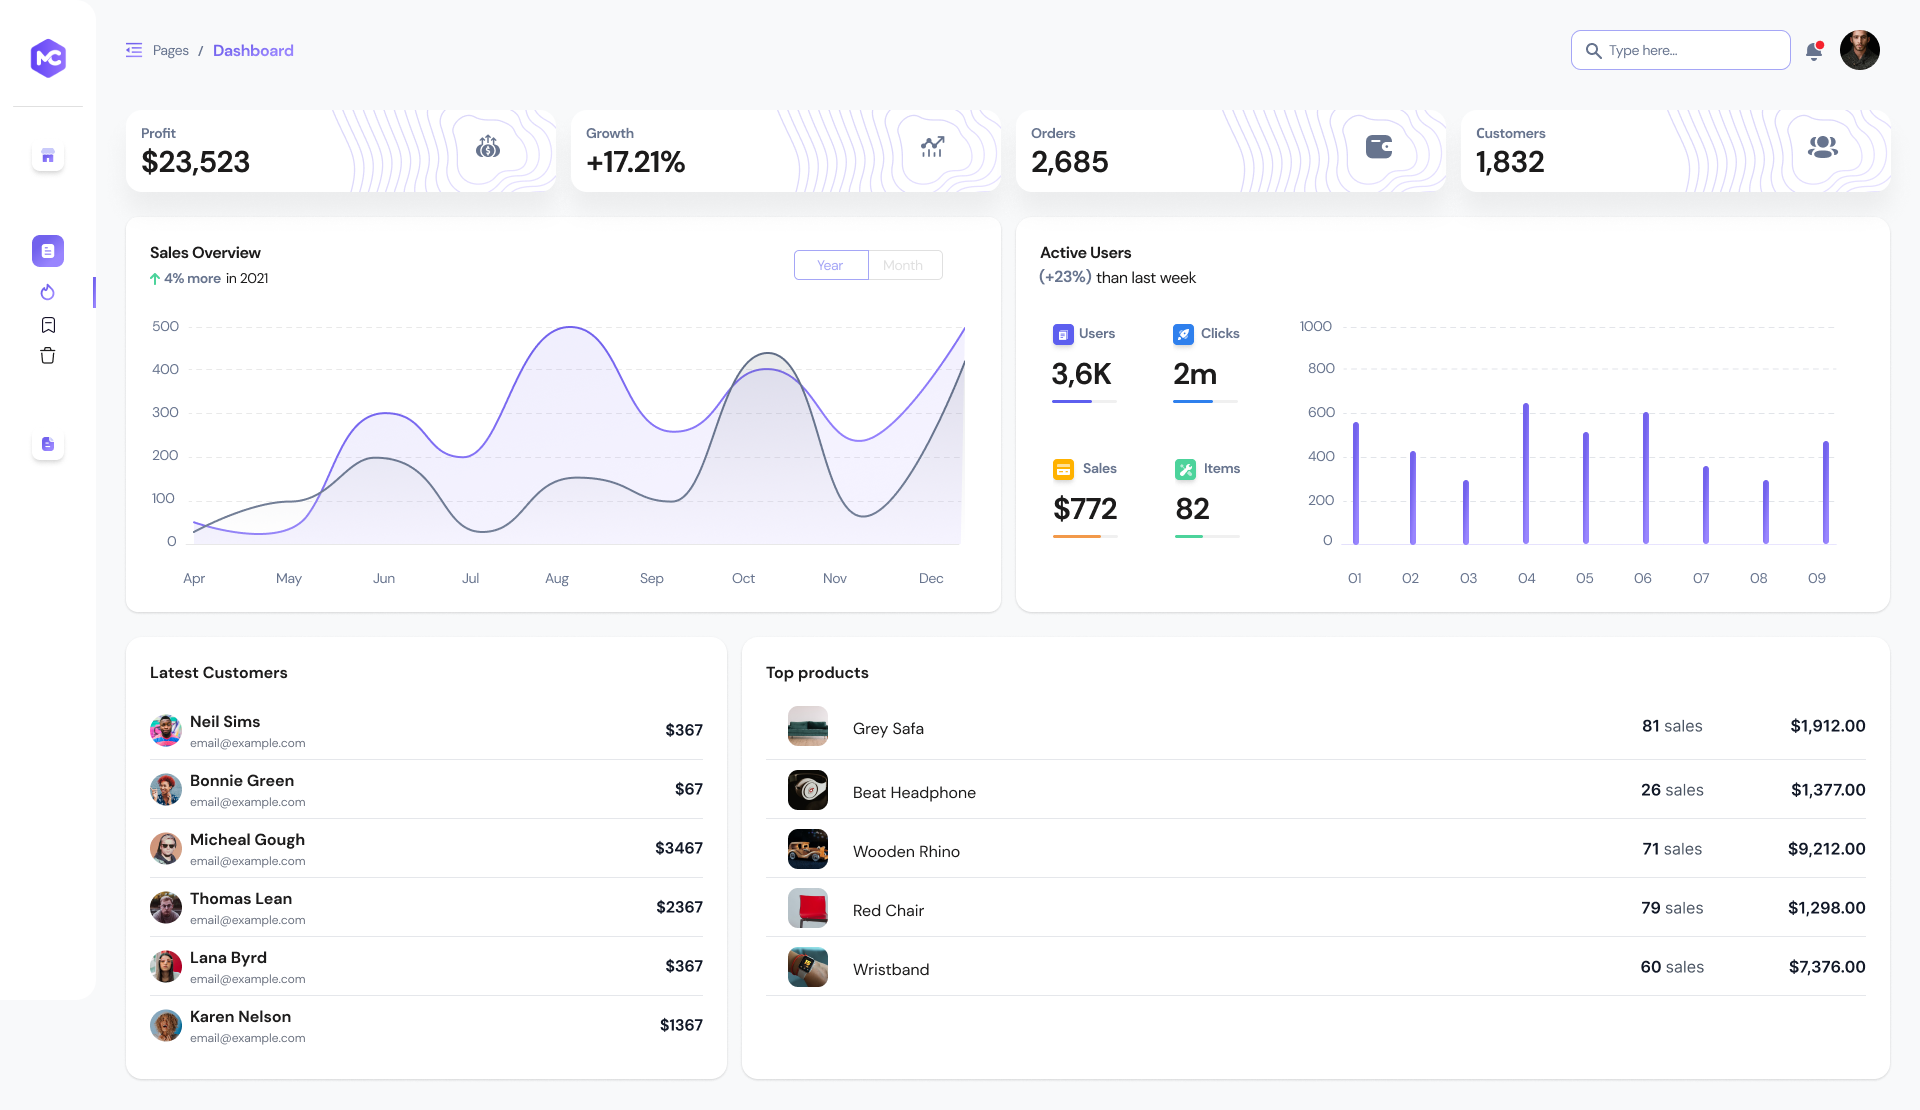The width and height of the screenshot is (1920, 1110).
Task: Click the flame icon in sidebar
Action: 48,292
